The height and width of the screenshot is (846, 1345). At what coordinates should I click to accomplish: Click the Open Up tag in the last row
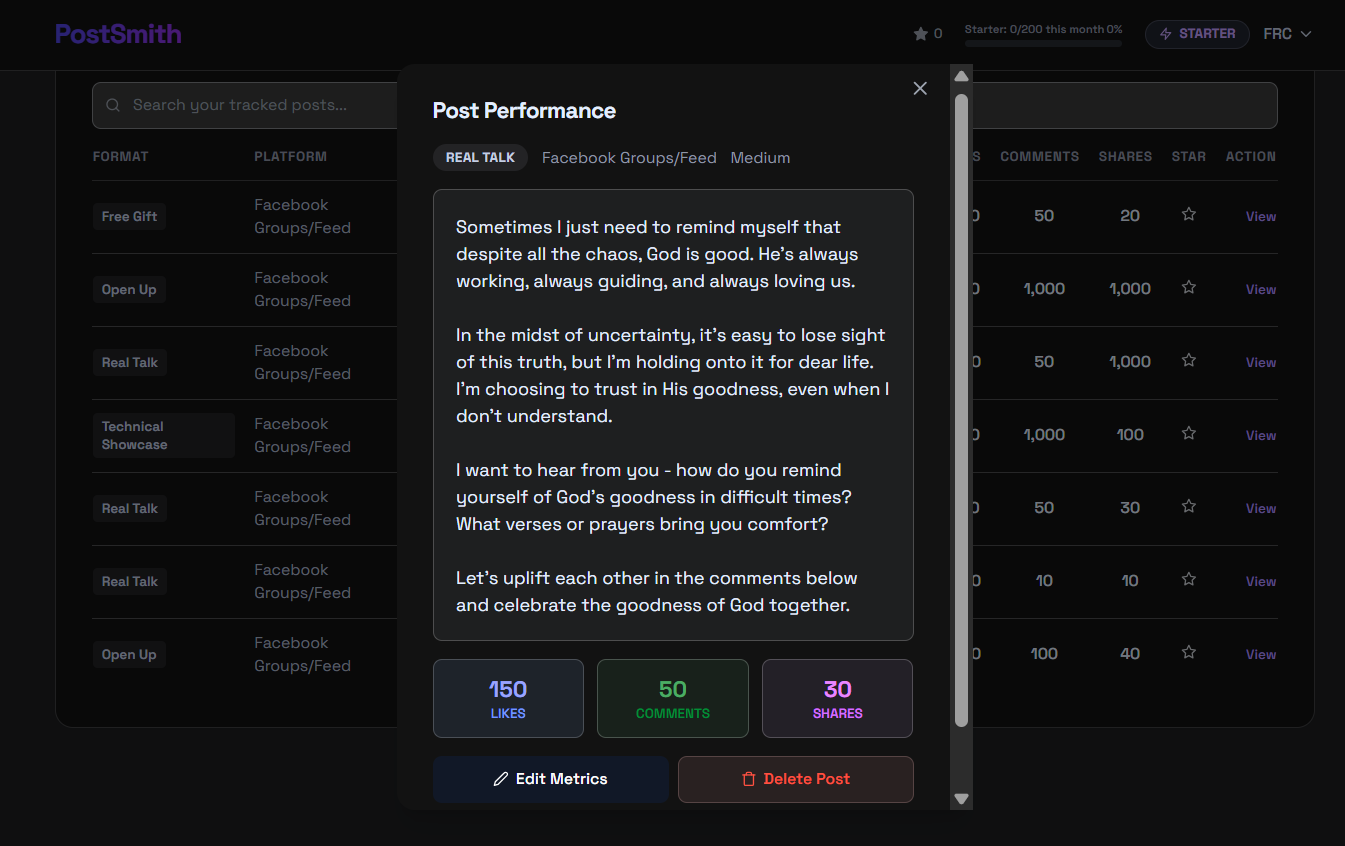(129, 655)
